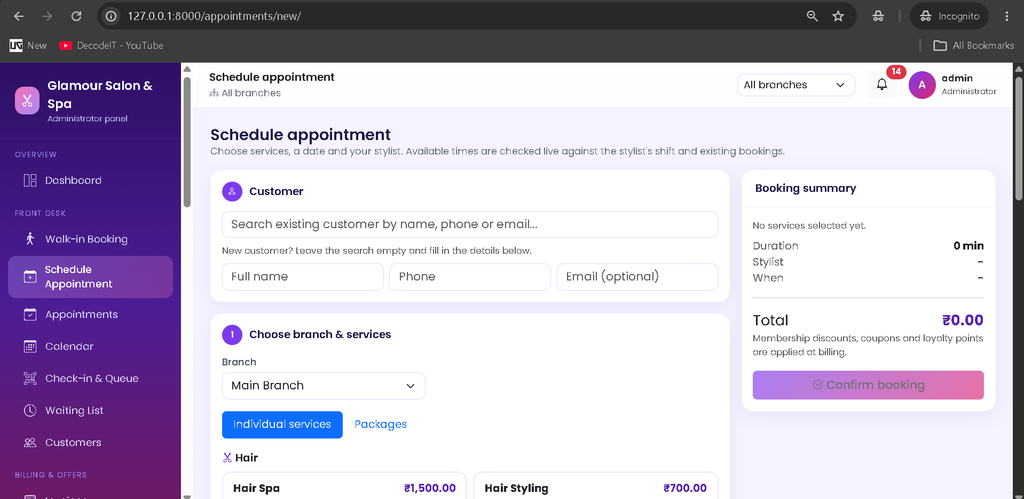Select the Hair Spa service card
This screenshot has width=1024, height=499.
tap(344, 485)
